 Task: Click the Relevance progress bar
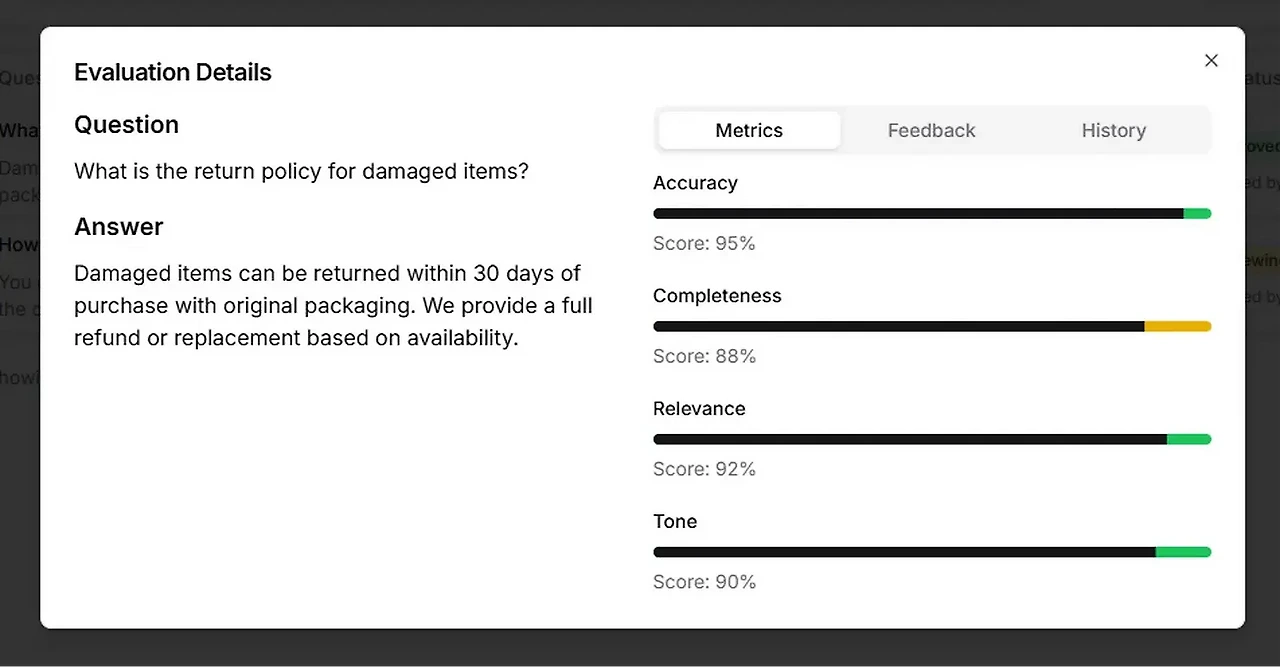[932, 439]
